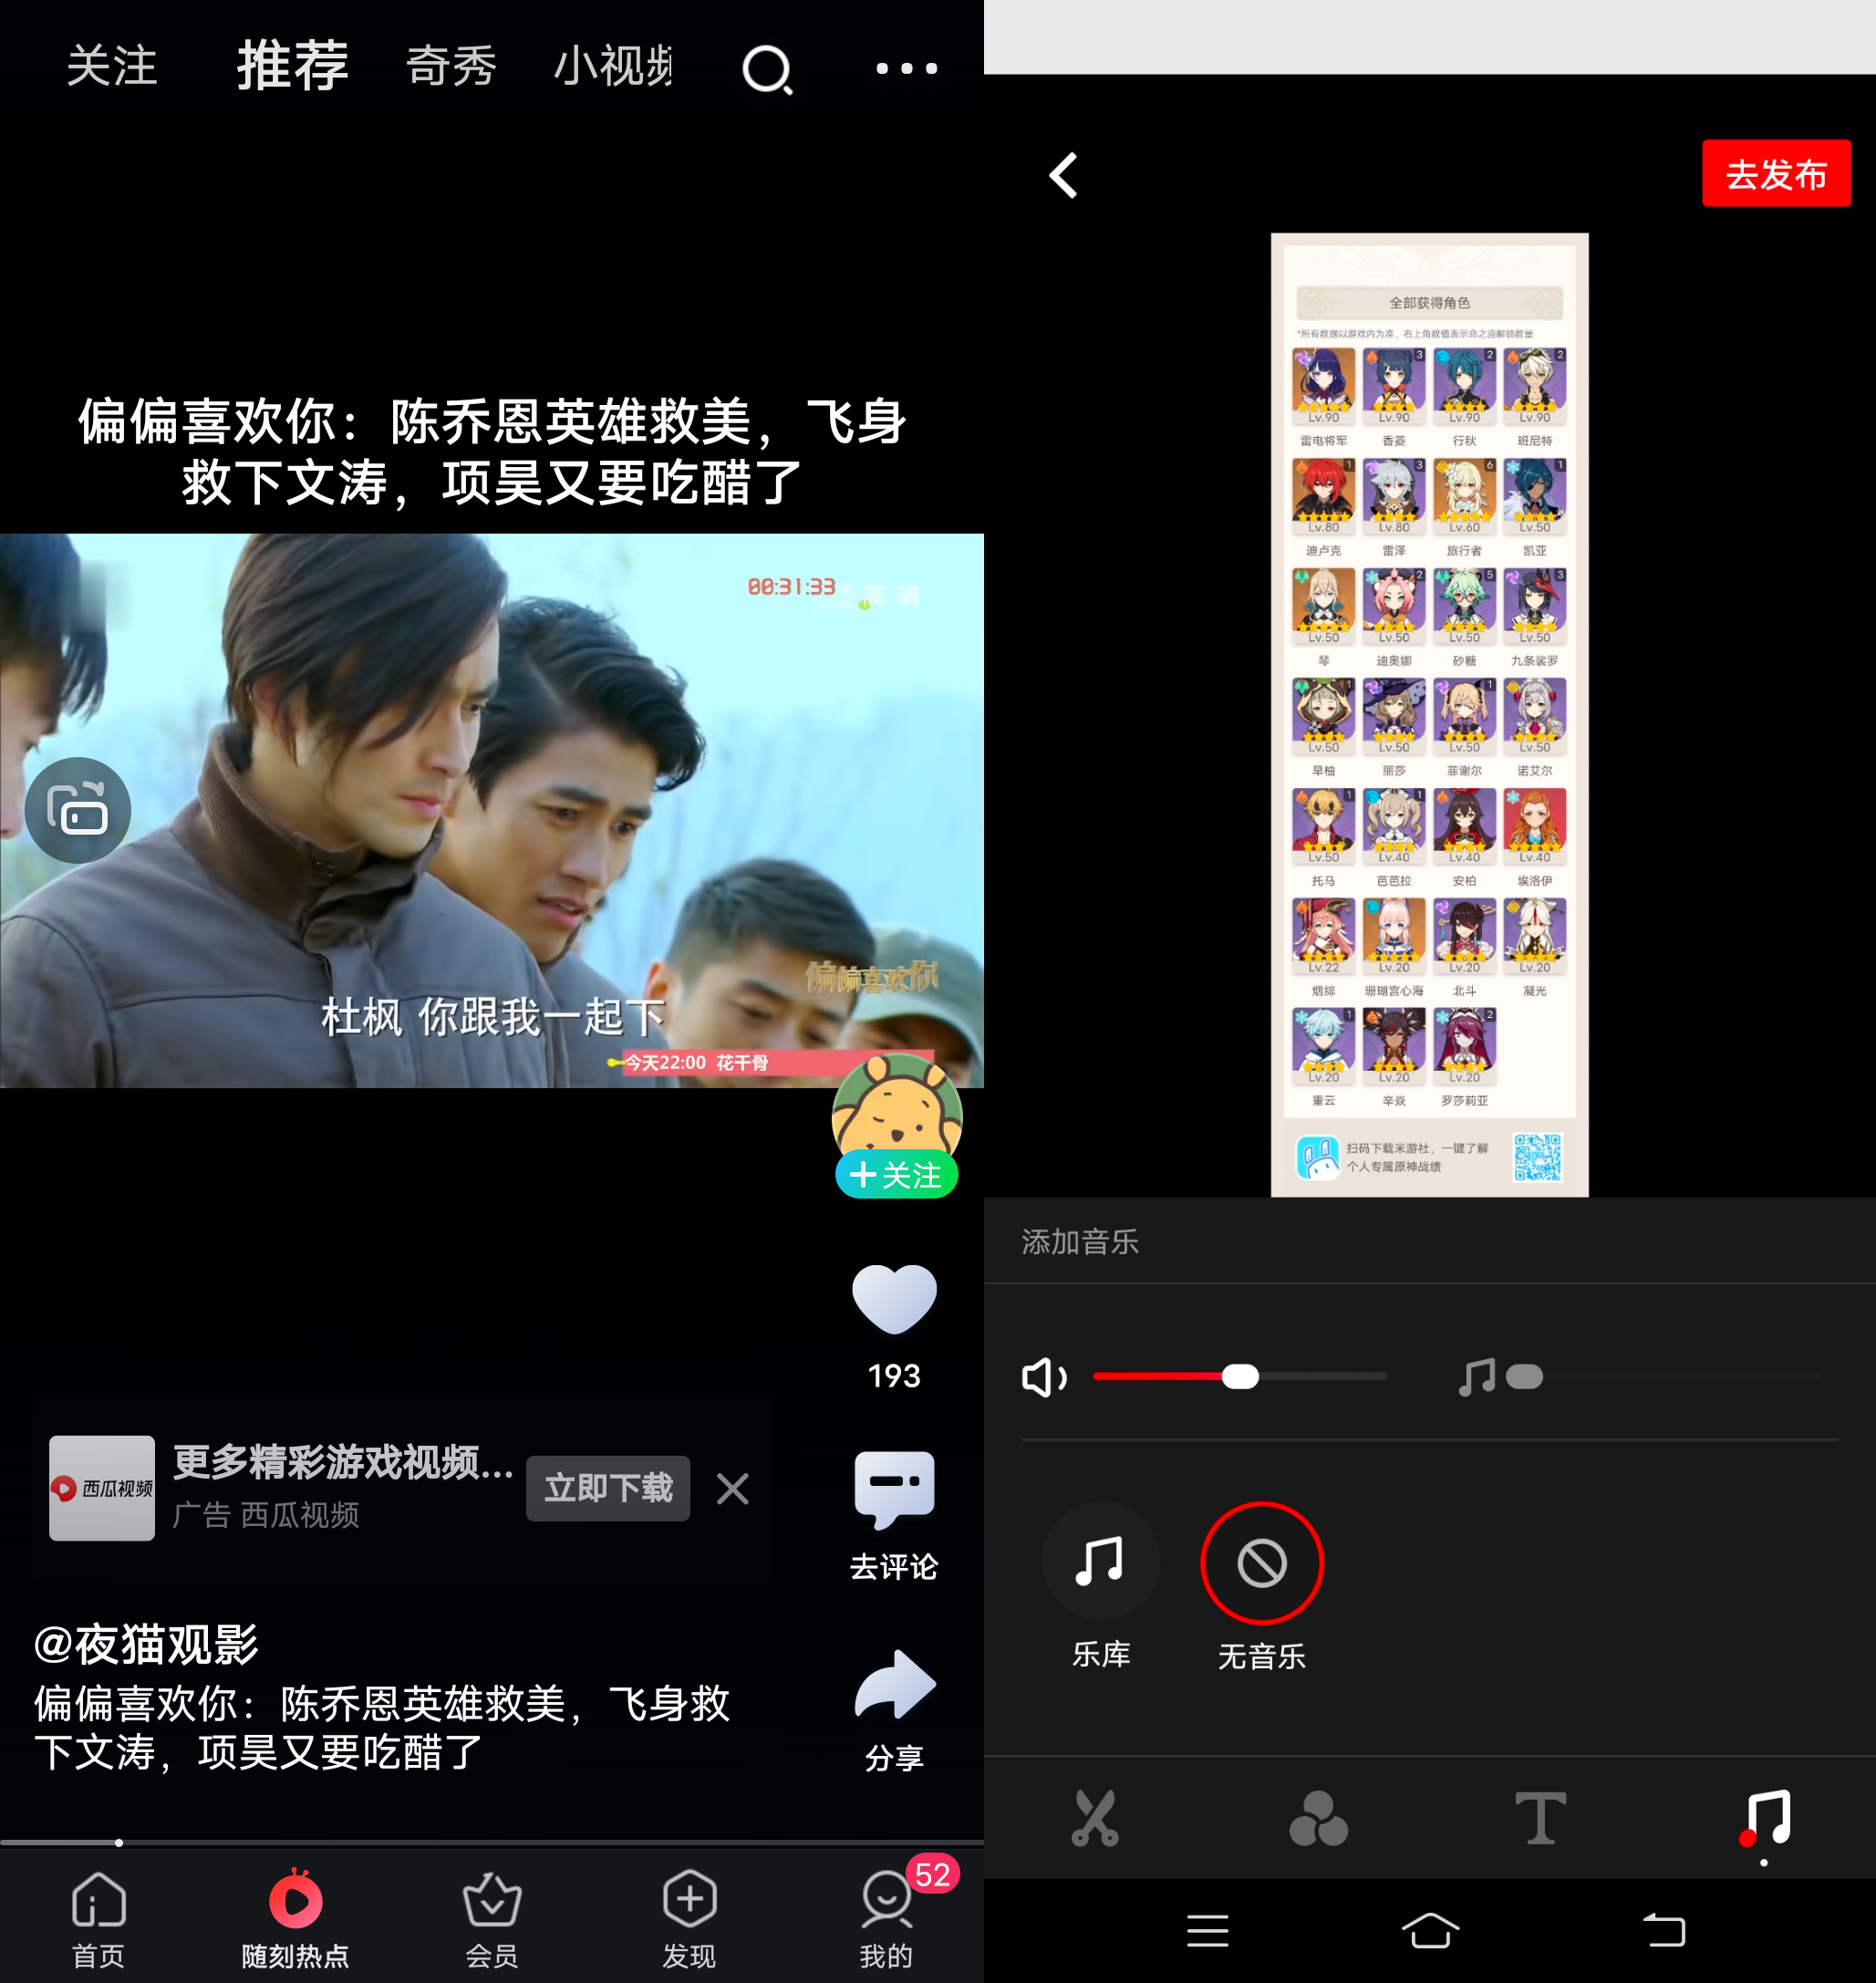The width and height of the screenshot is (1876, 1983).
Task: Follow uploader with green 关注 button
Action: click(896, 1174)
